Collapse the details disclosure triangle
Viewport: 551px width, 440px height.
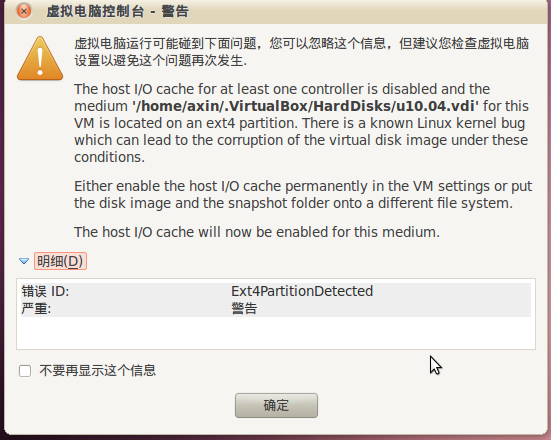pyautogui.click(x=24, y=261)
